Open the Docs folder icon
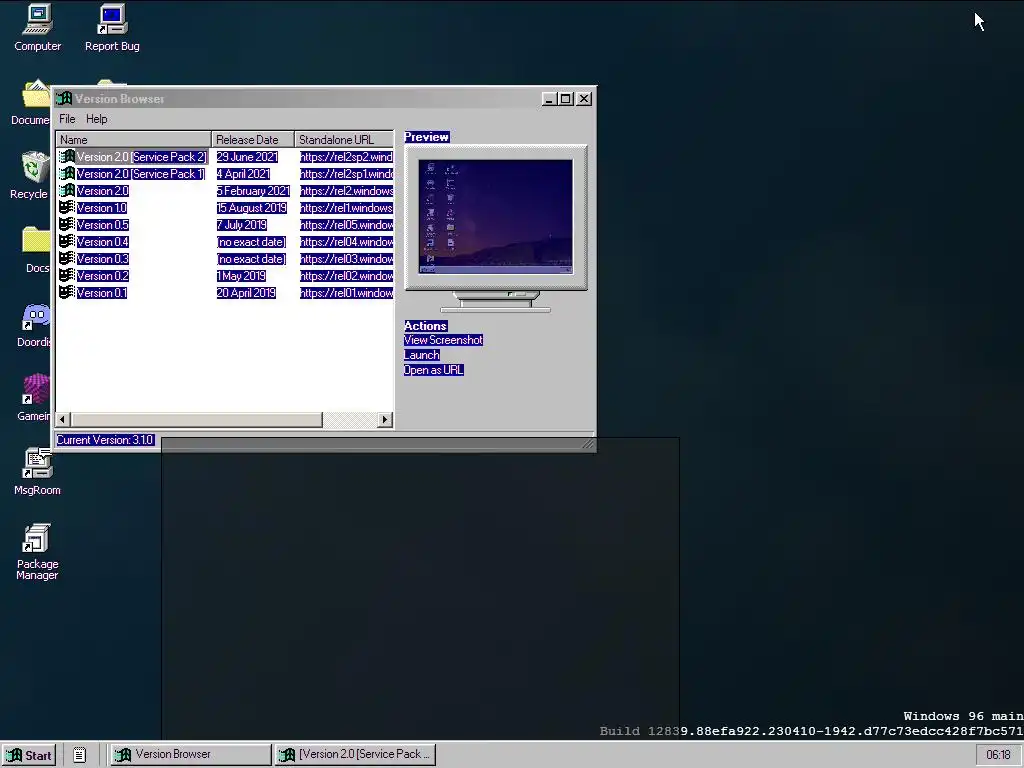The height and width of the screenshot is (768, 1024). [x=36, y=241]
